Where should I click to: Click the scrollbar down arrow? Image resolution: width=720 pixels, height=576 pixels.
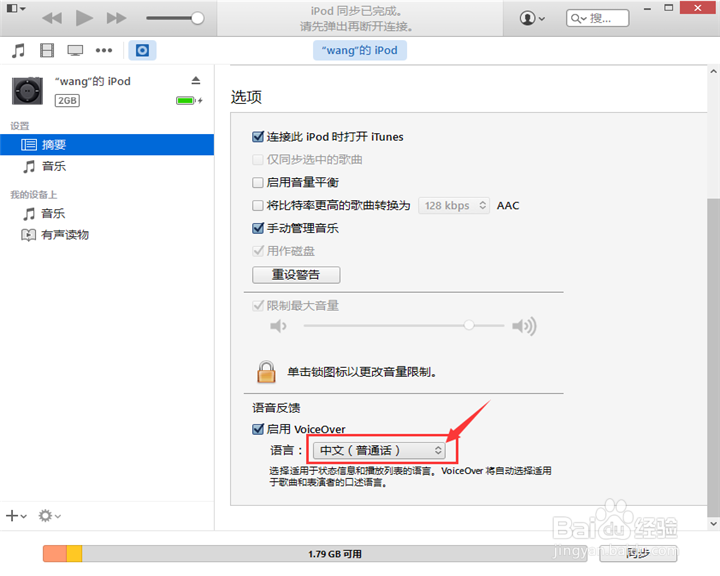713,524
